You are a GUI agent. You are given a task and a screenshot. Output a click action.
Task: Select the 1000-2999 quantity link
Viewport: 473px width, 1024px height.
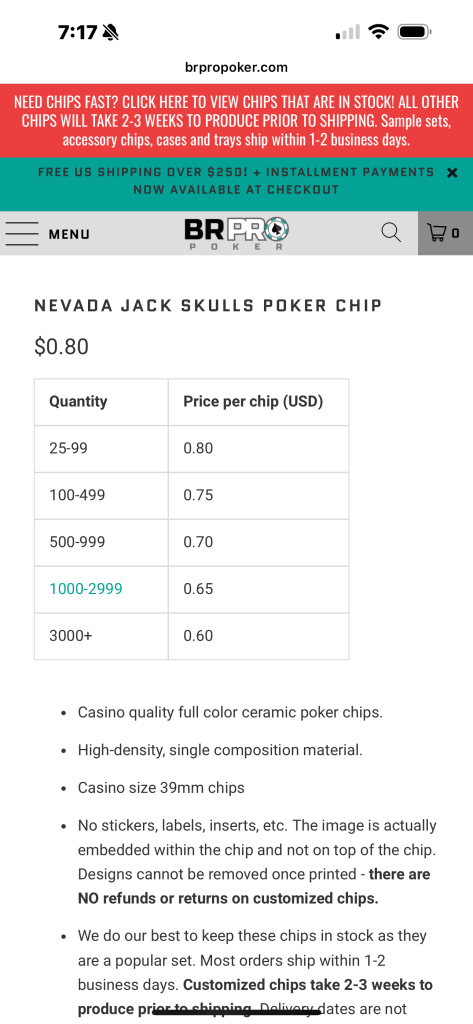86,589
